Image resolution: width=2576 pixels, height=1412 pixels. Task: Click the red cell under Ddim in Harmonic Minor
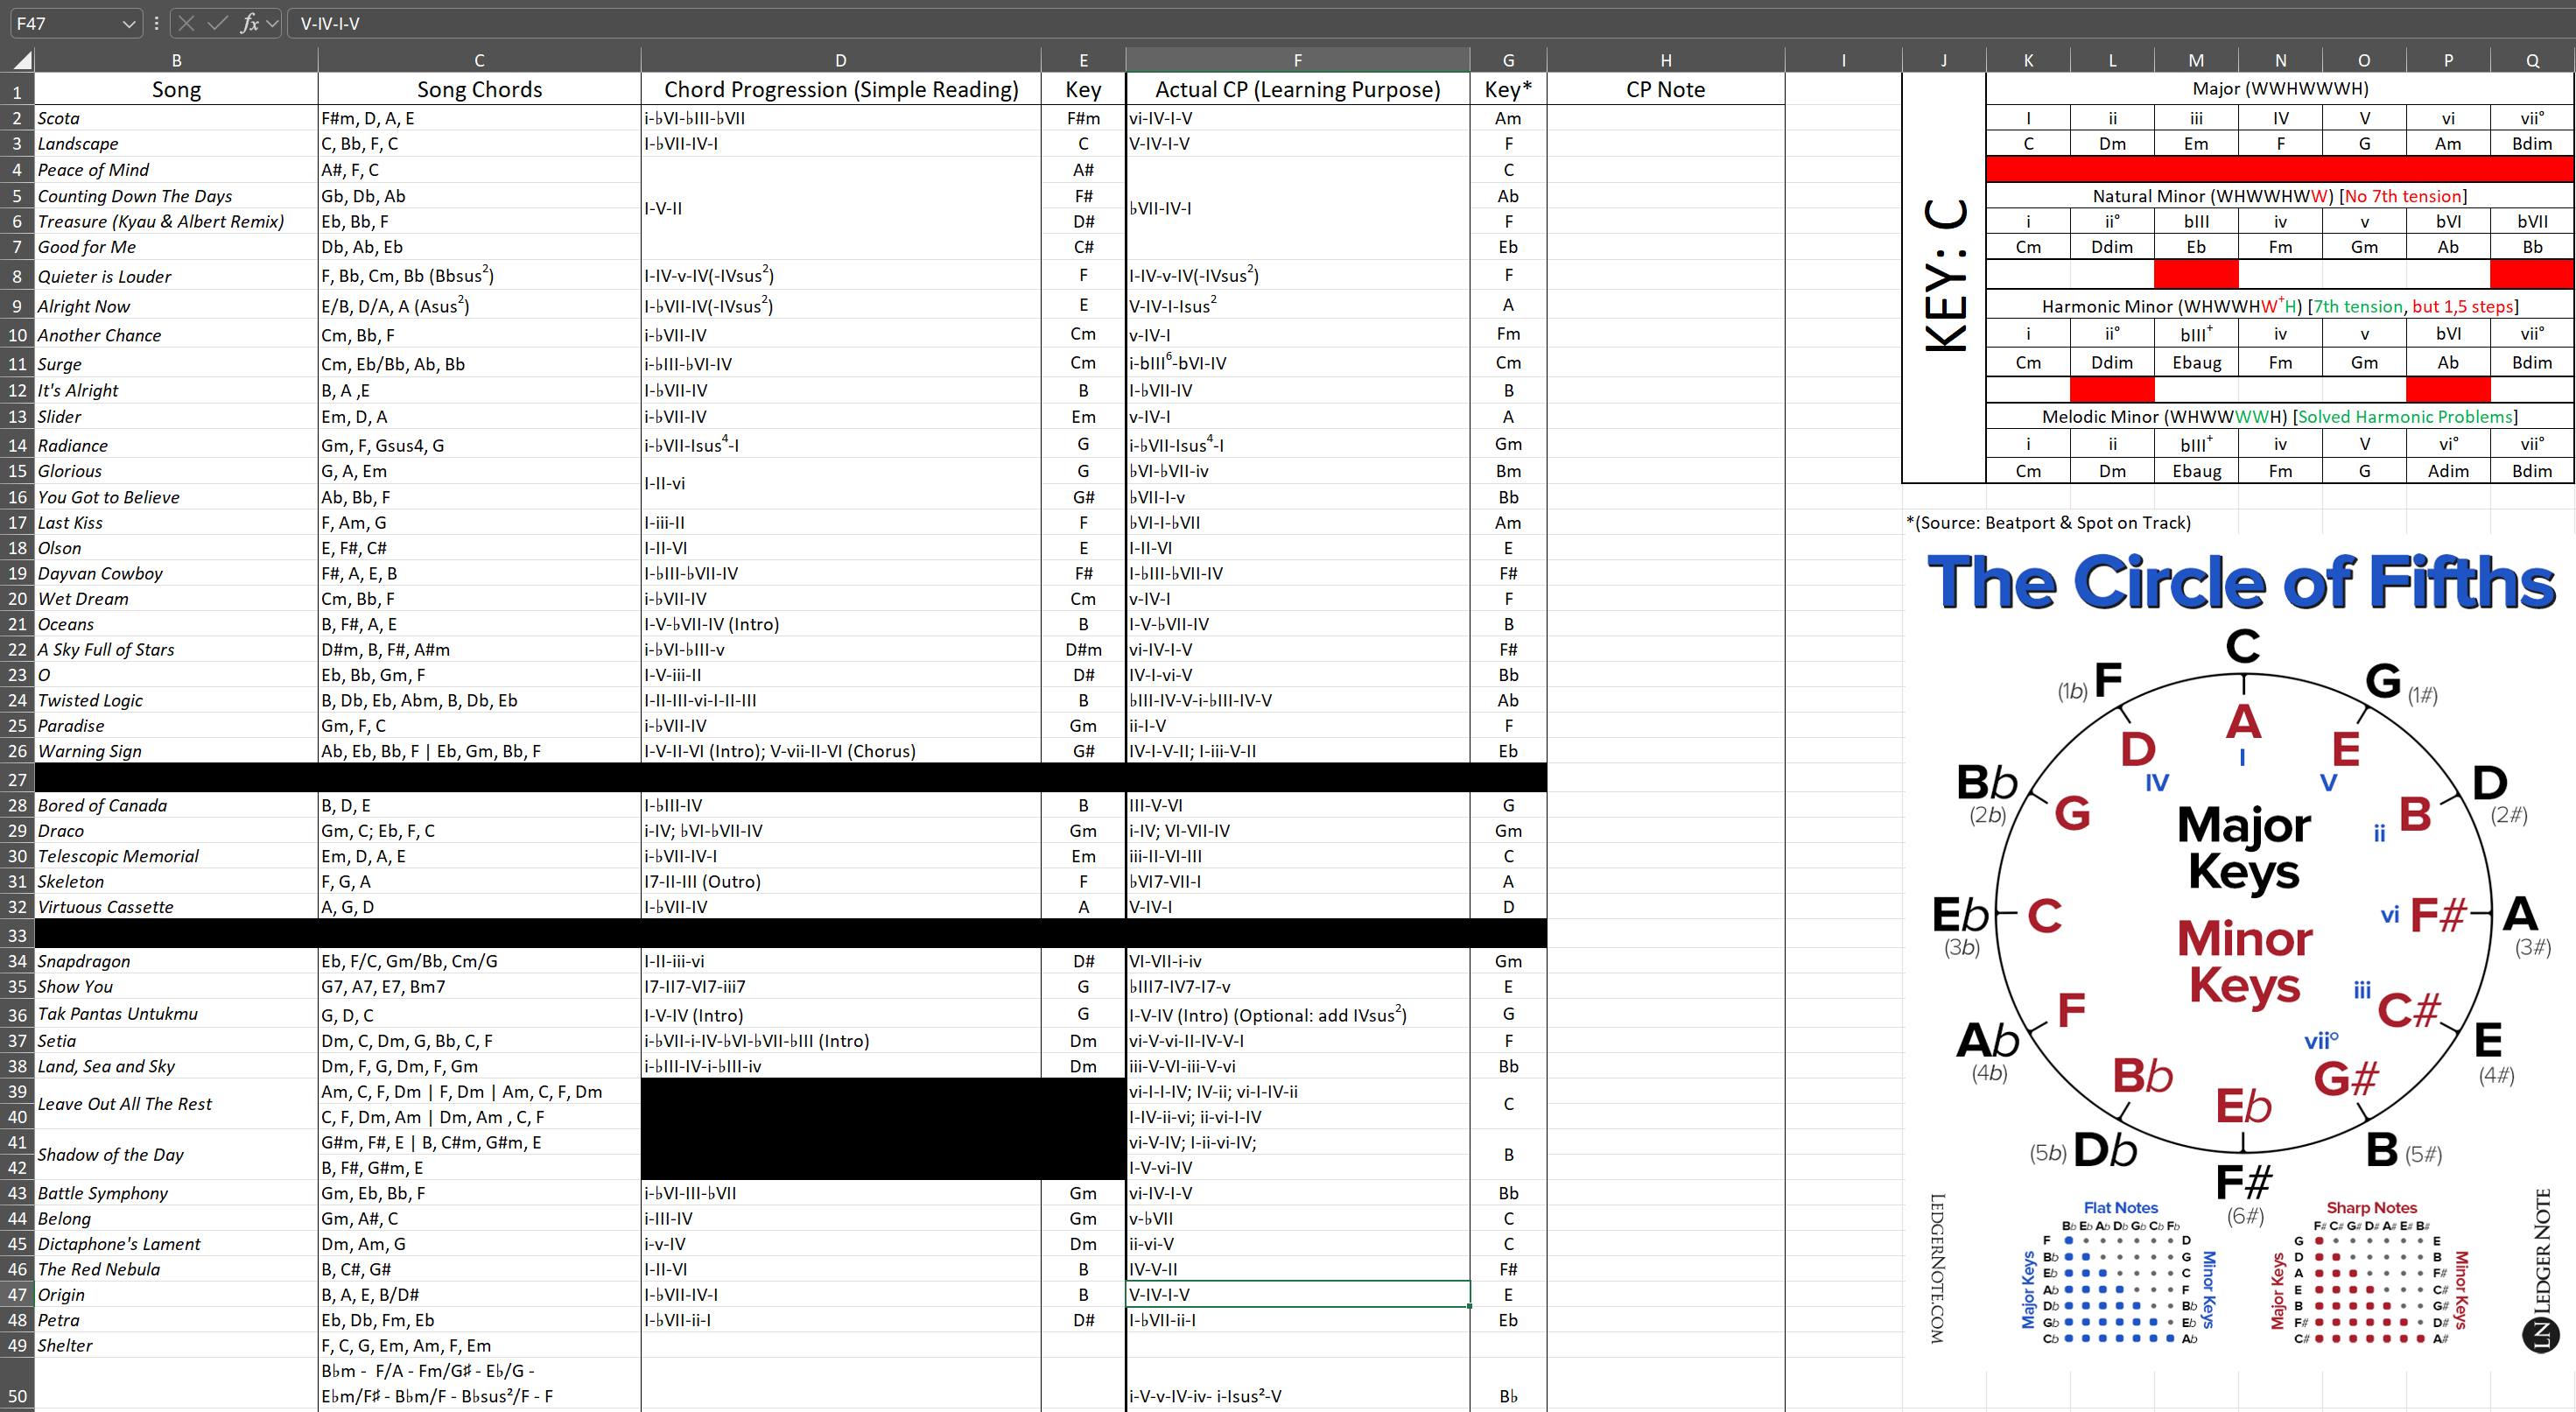[x=2112, y=389]
